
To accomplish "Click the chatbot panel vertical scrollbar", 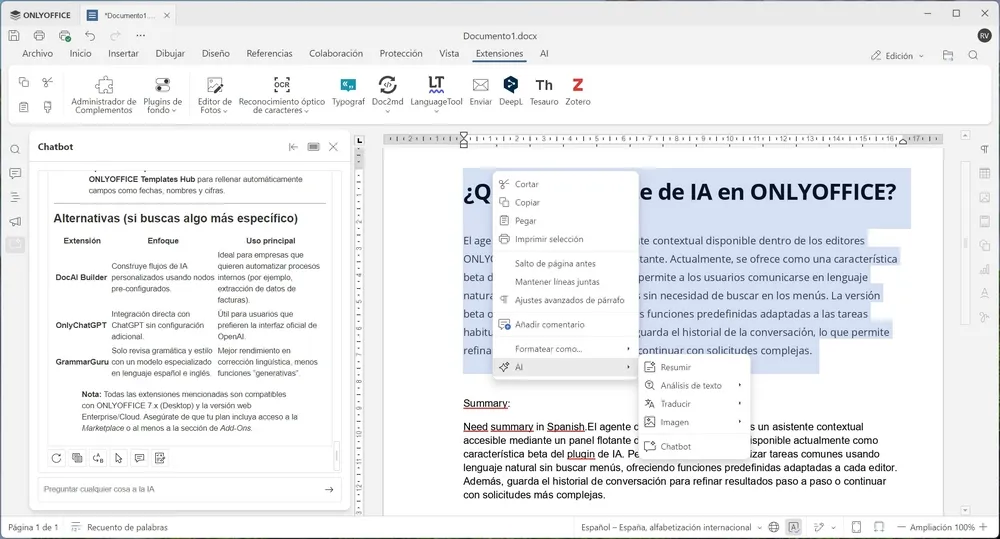I will (x=336, y=454).
